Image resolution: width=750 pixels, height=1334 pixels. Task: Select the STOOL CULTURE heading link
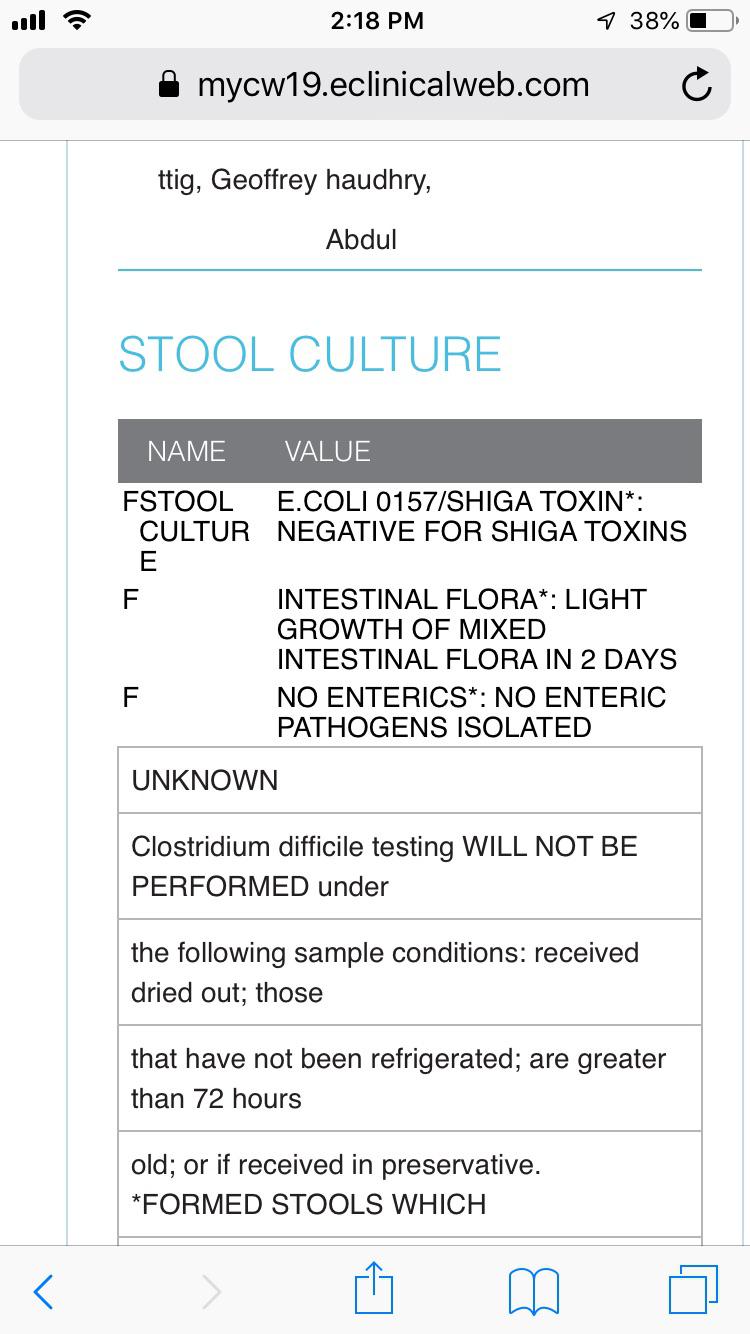click(310, 355)
